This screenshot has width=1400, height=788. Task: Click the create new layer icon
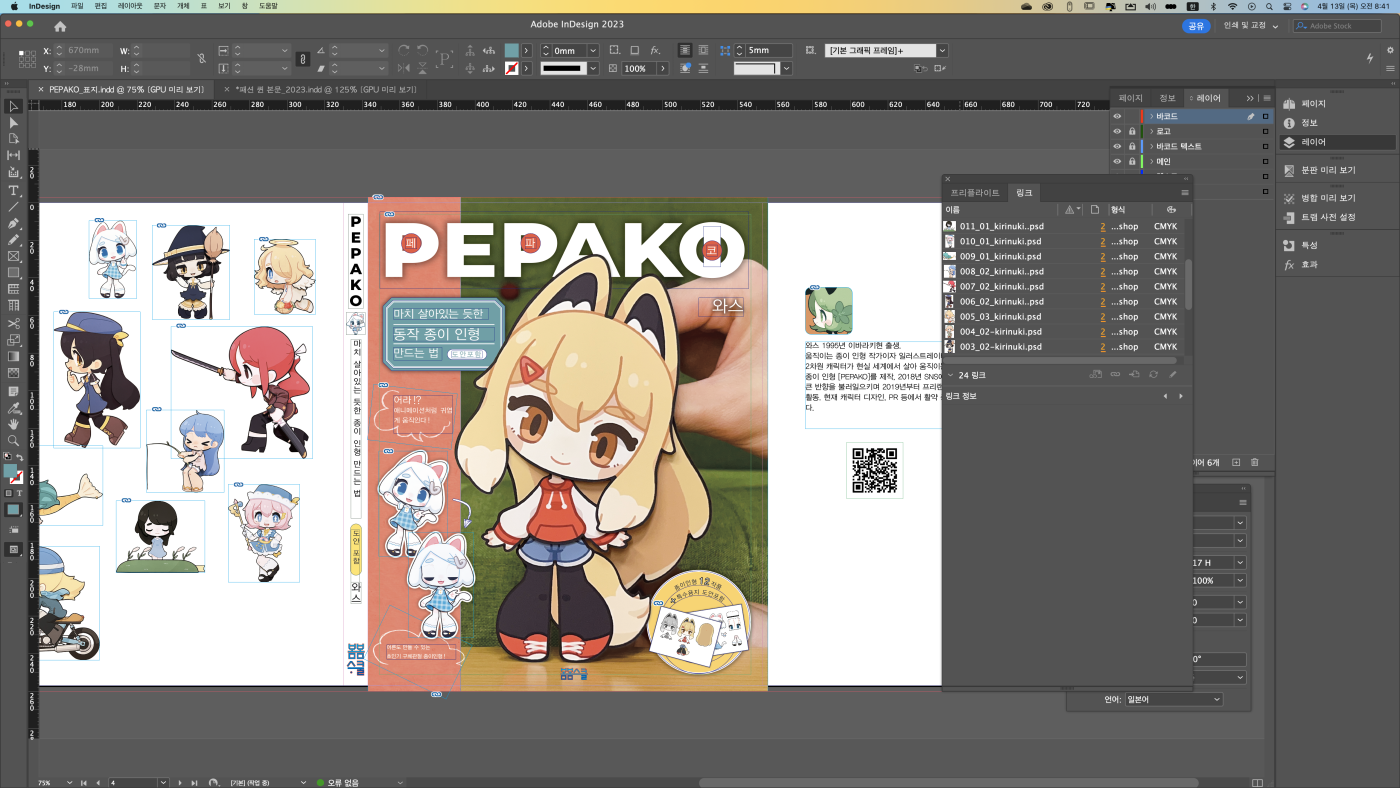pos(1236,462)
